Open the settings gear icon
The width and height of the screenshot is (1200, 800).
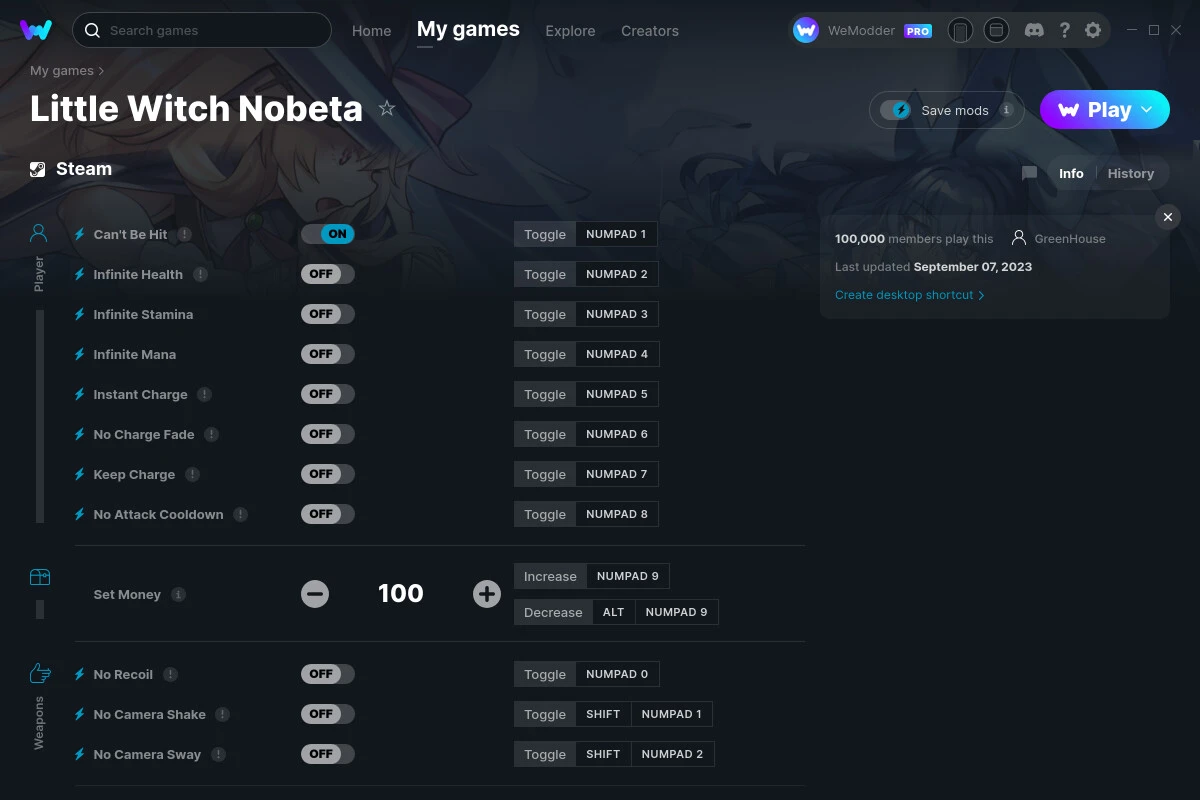point(1093,30)
